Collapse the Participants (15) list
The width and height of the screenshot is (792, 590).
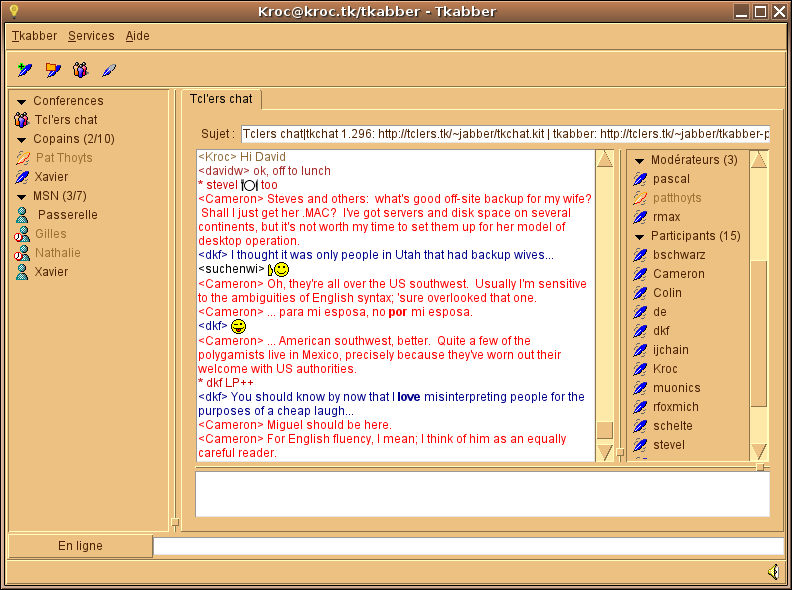pos(639,236)
